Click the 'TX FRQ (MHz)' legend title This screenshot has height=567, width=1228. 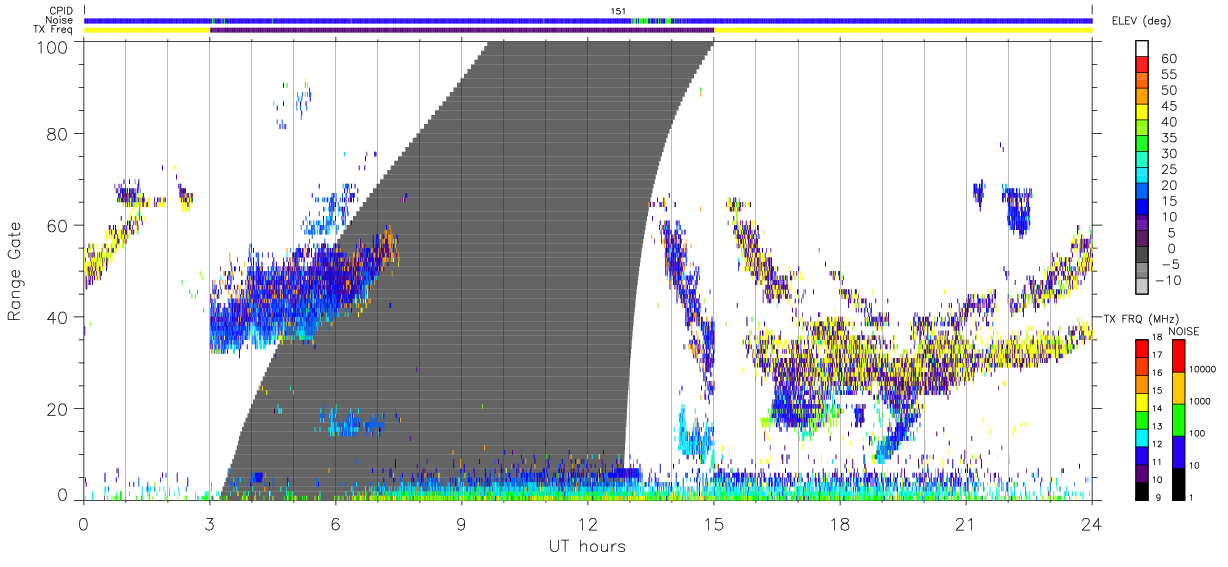[1142, 318]
